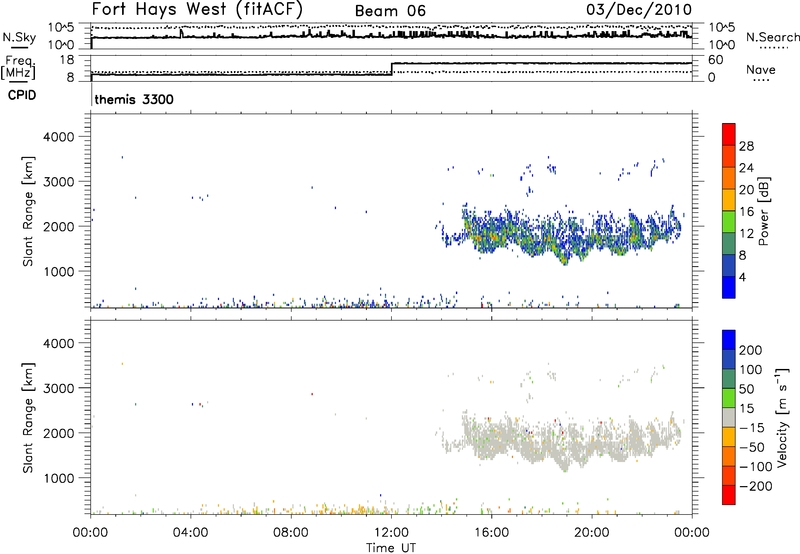800x554 pixels.
Task: Click the yellow 16-20 dB Power colorbar band
Action: 729,199
